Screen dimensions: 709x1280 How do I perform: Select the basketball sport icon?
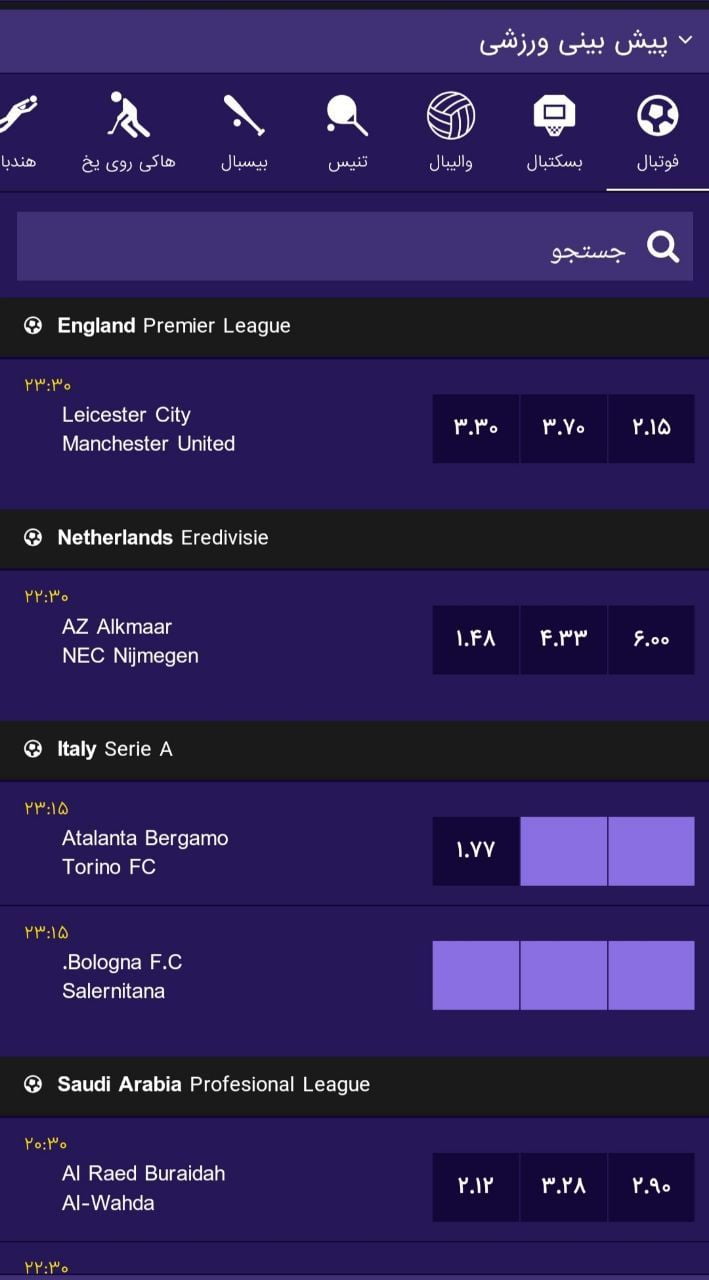554,117
